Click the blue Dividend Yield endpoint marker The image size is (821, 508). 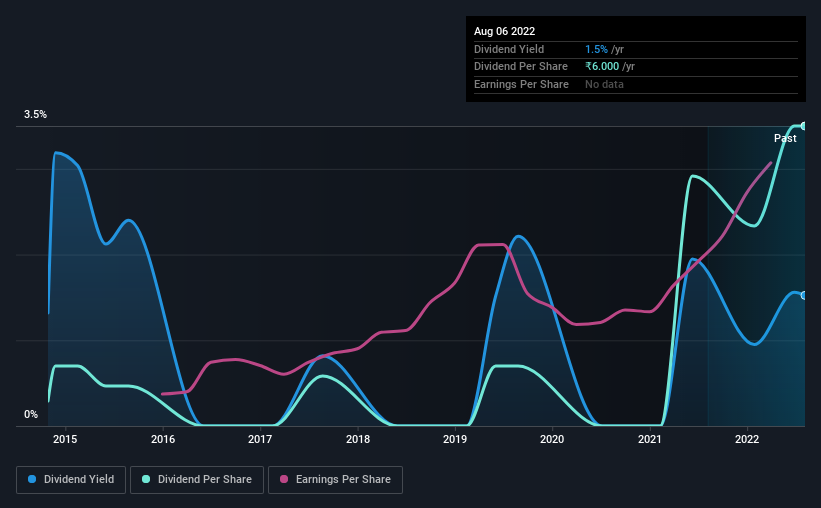click(803, 295)
